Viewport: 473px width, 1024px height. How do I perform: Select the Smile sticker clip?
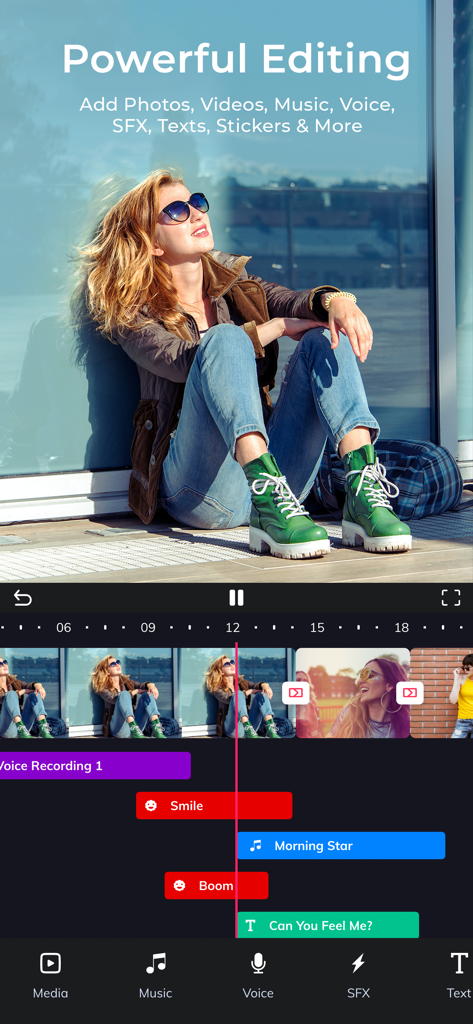[214, 805]
